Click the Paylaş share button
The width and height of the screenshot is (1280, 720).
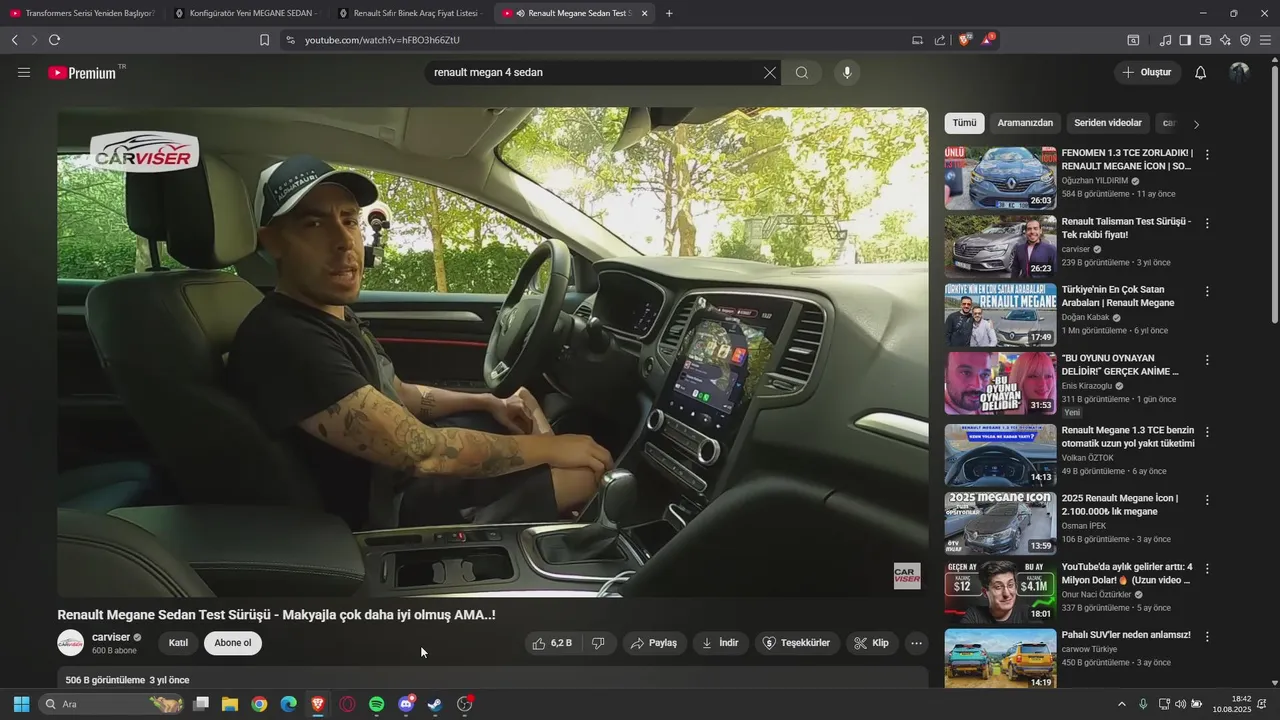[x=654, y=643]
